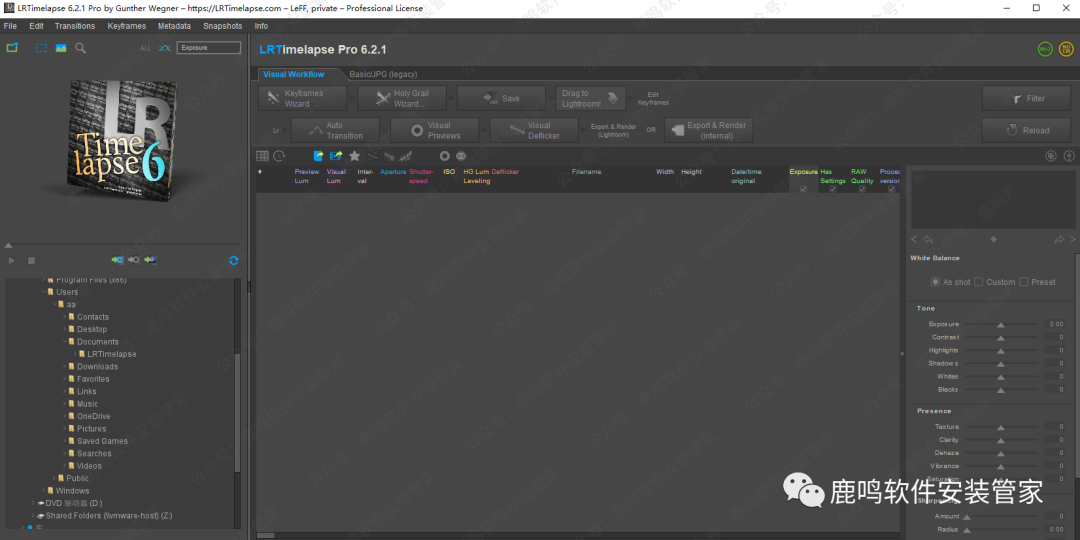Click the single-file blue export icon
1080x540 pixels.
(318, 156)
